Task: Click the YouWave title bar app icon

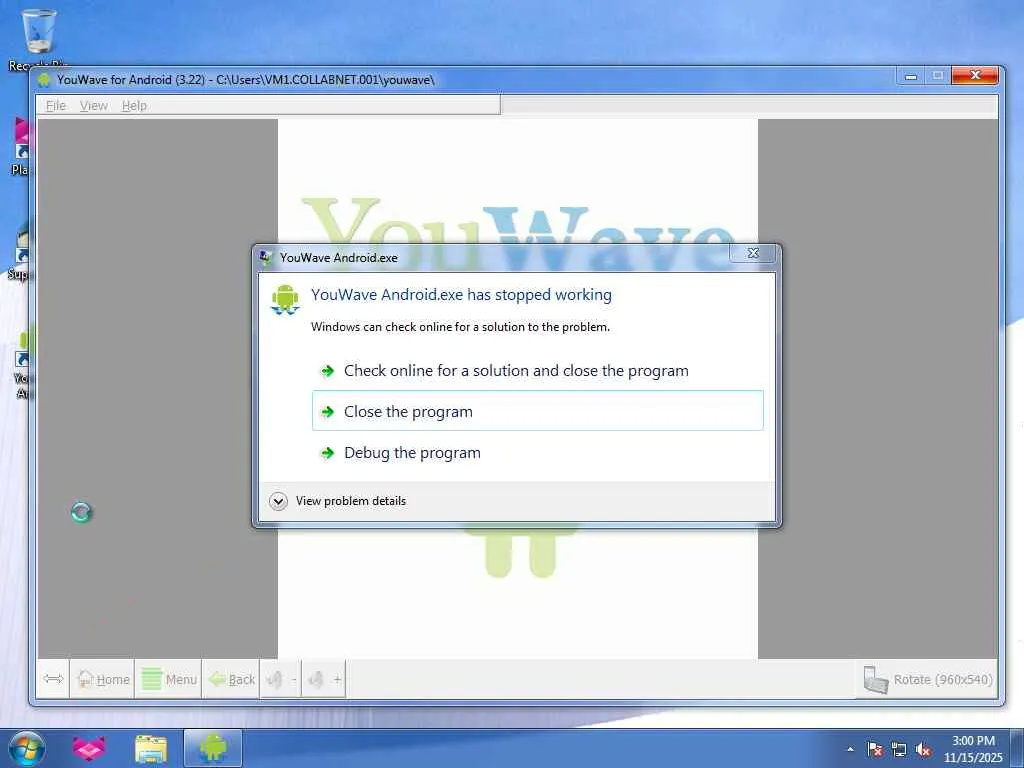Action: click(44, 80)
